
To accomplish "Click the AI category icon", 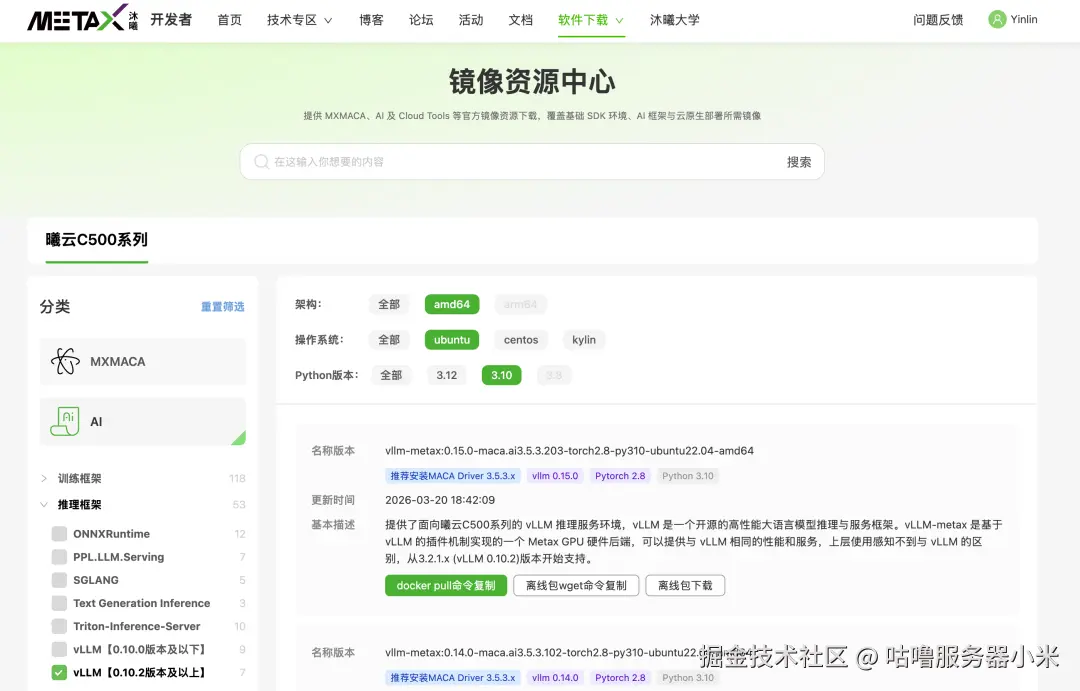I will [x=65, y=421].
